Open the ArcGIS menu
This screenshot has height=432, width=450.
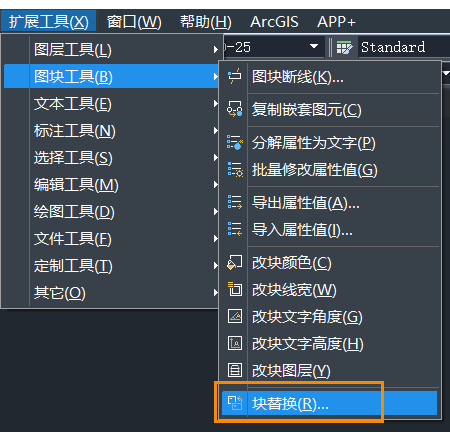[x=274, y=22]
